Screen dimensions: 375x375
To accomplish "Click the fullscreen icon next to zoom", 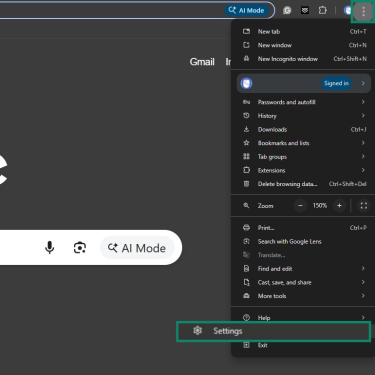I will (x=364, y=206).
